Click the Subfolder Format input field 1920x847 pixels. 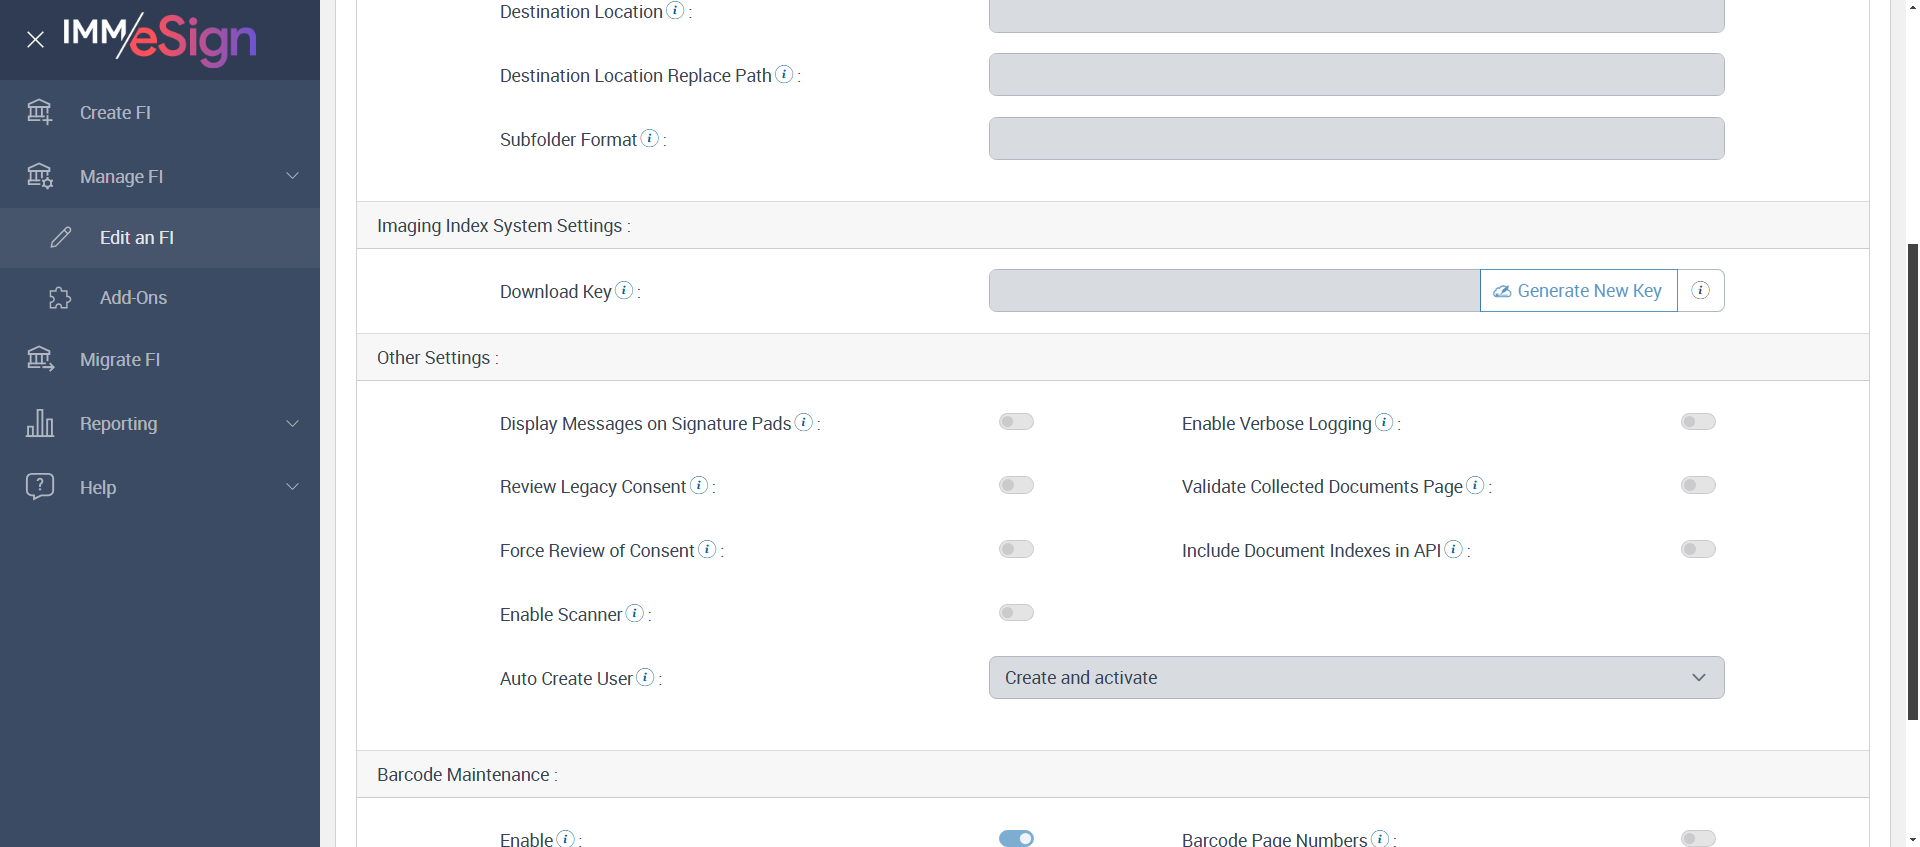pyautogui.click(x=1356, y=139)
